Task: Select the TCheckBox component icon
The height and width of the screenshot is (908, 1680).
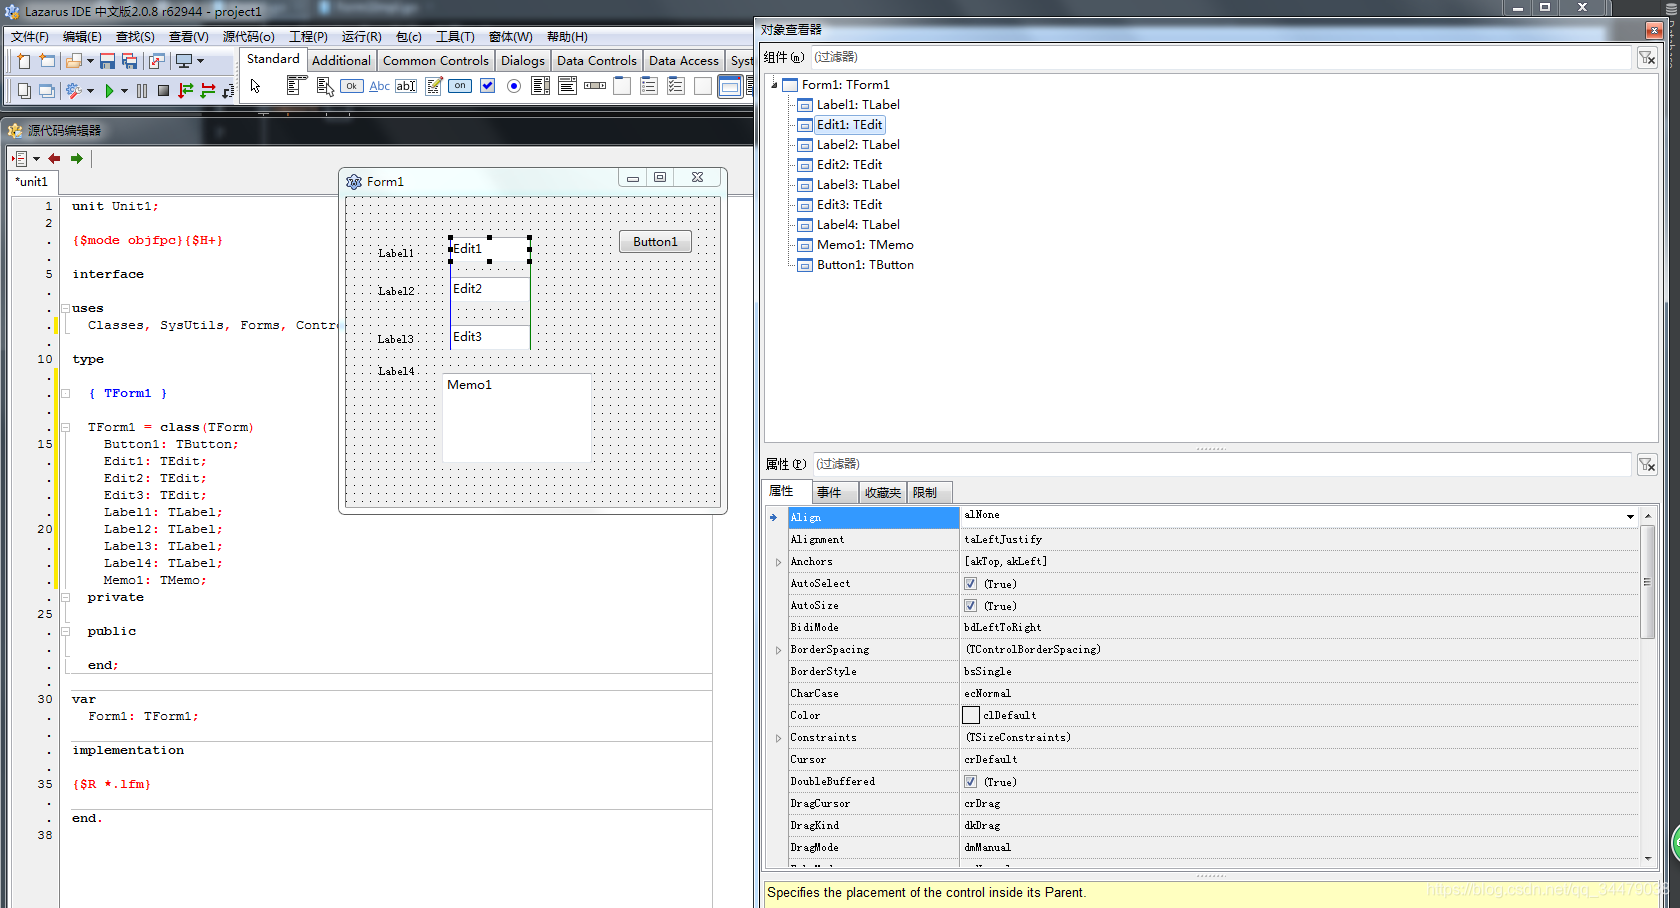Action: click(487, 85)
